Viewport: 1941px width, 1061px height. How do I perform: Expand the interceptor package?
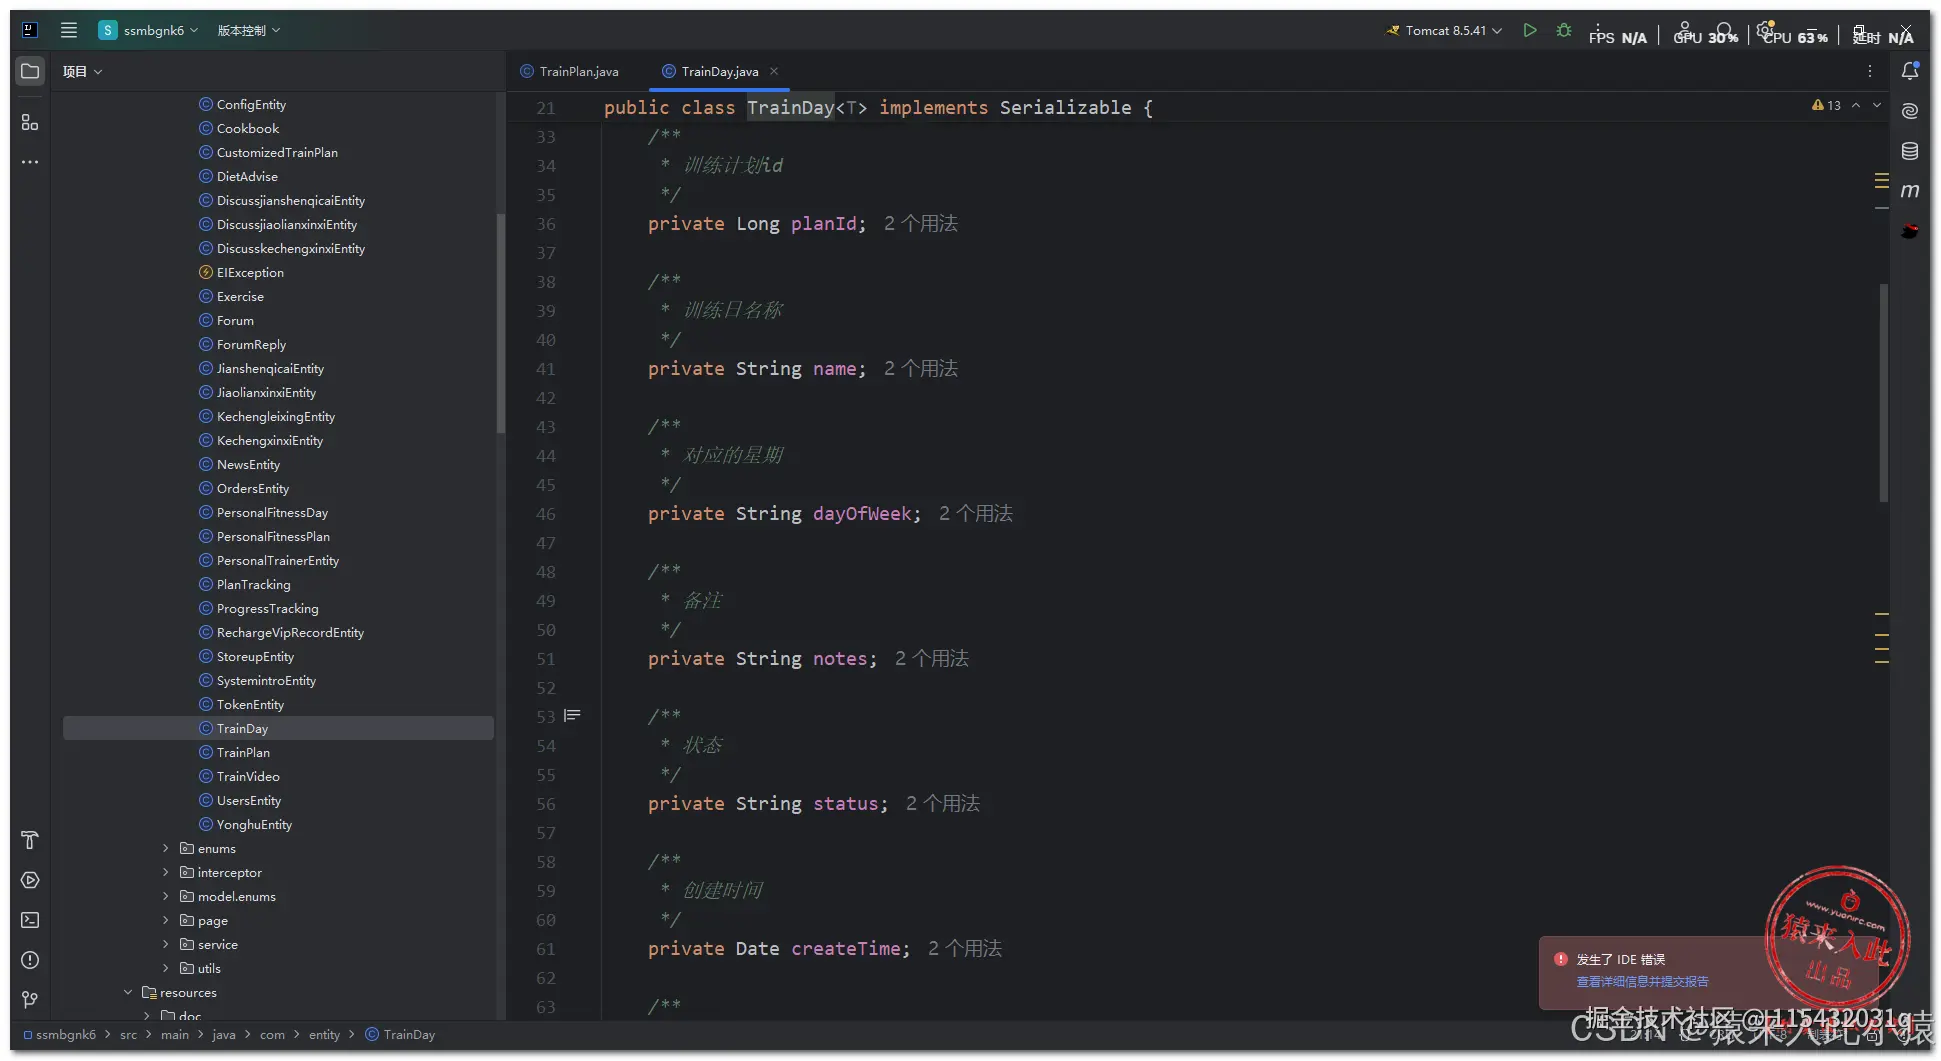click(166, 872)
